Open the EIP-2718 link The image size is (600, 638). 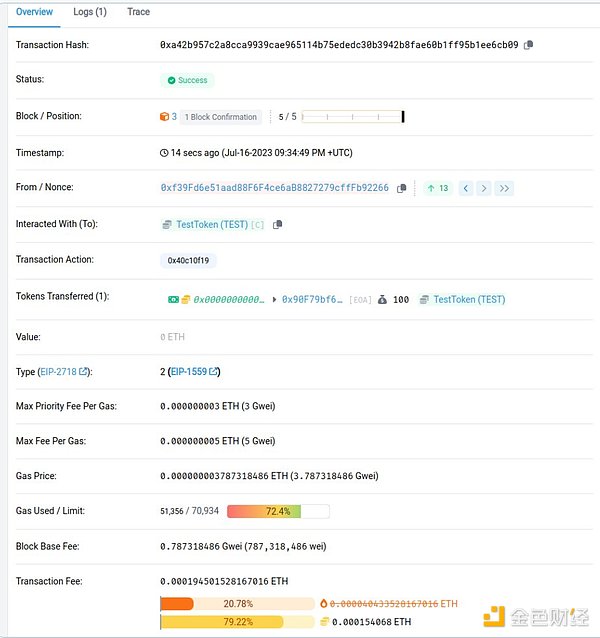(x=62, y=372)
